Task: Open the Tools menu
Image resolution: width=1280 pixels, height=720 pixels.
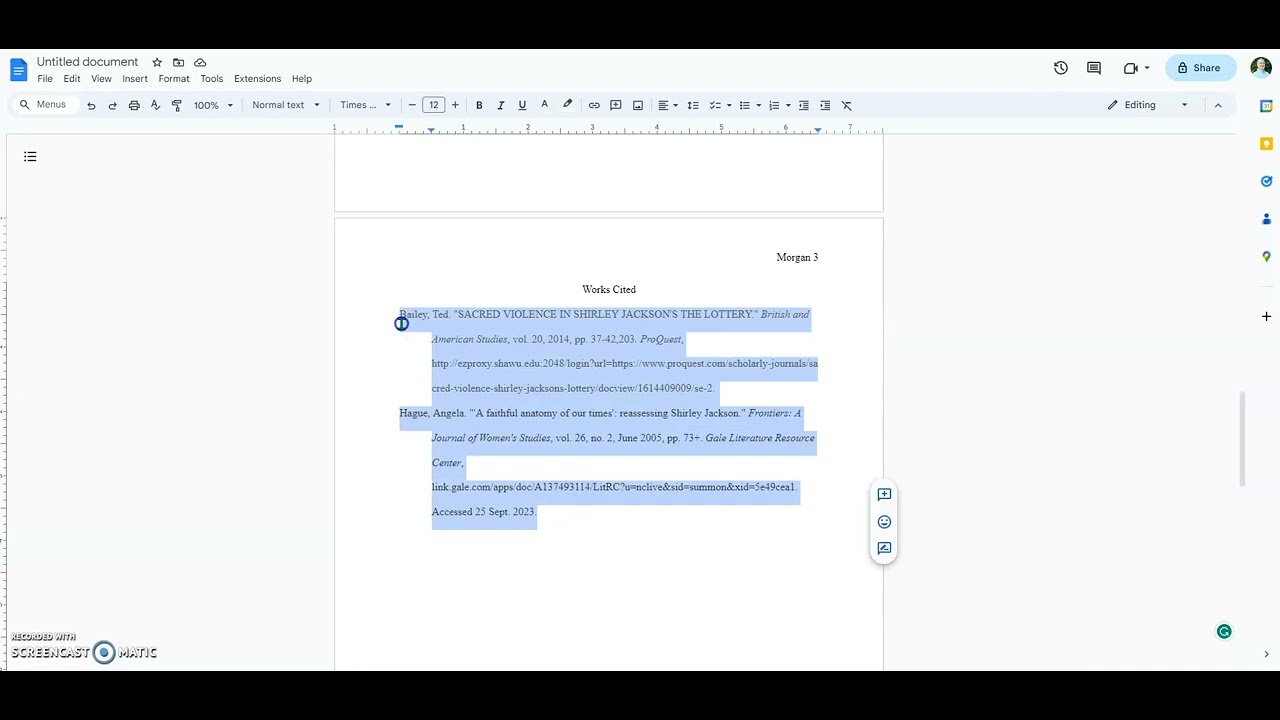Action: coord(211,79)
